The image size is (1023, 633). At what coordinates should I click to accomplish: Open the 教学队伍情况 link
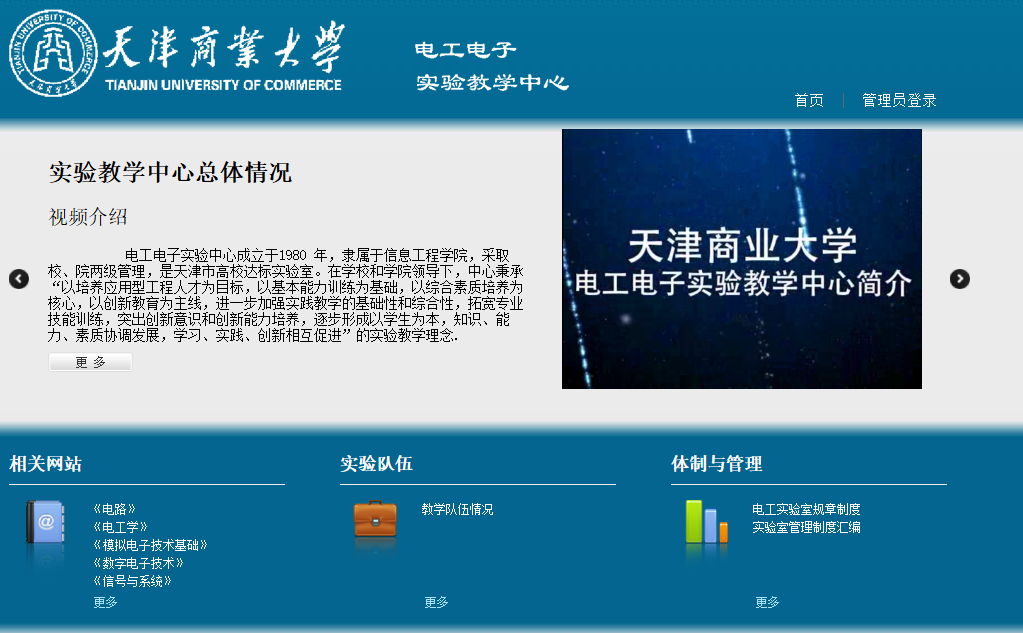tap(457, 509)
